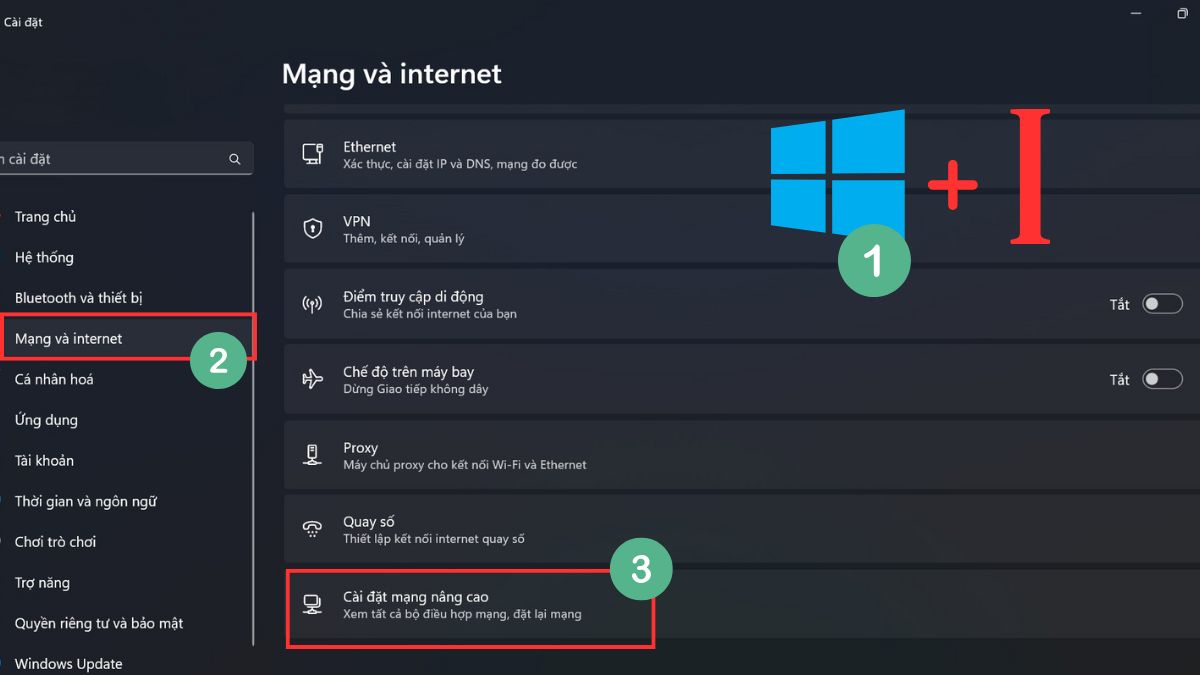Click the settings search field
This screenshot has width=1200, height=675.
125,159
